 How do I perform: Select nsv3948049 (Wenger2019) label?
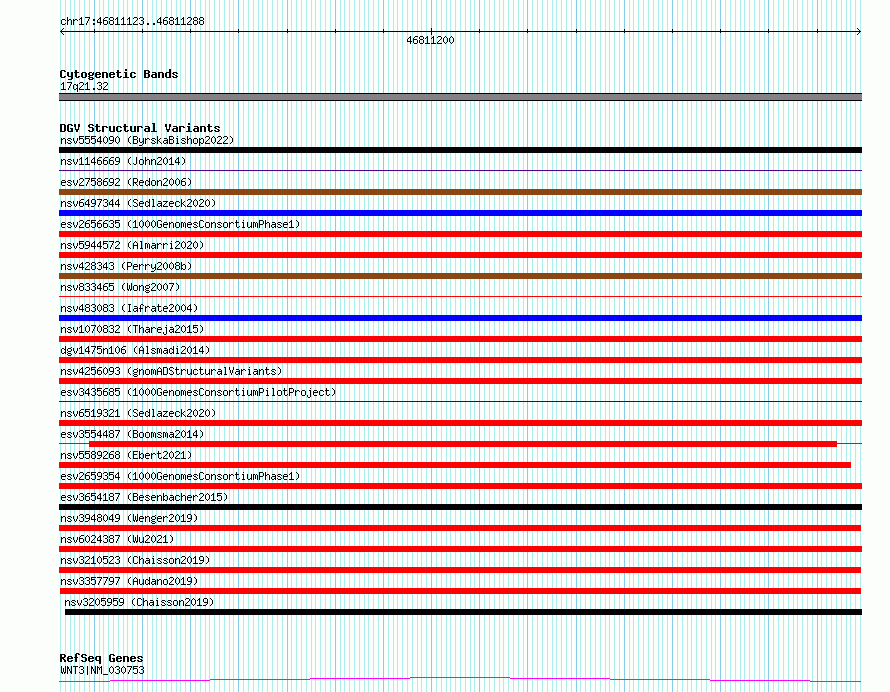(x=129, y=518)
